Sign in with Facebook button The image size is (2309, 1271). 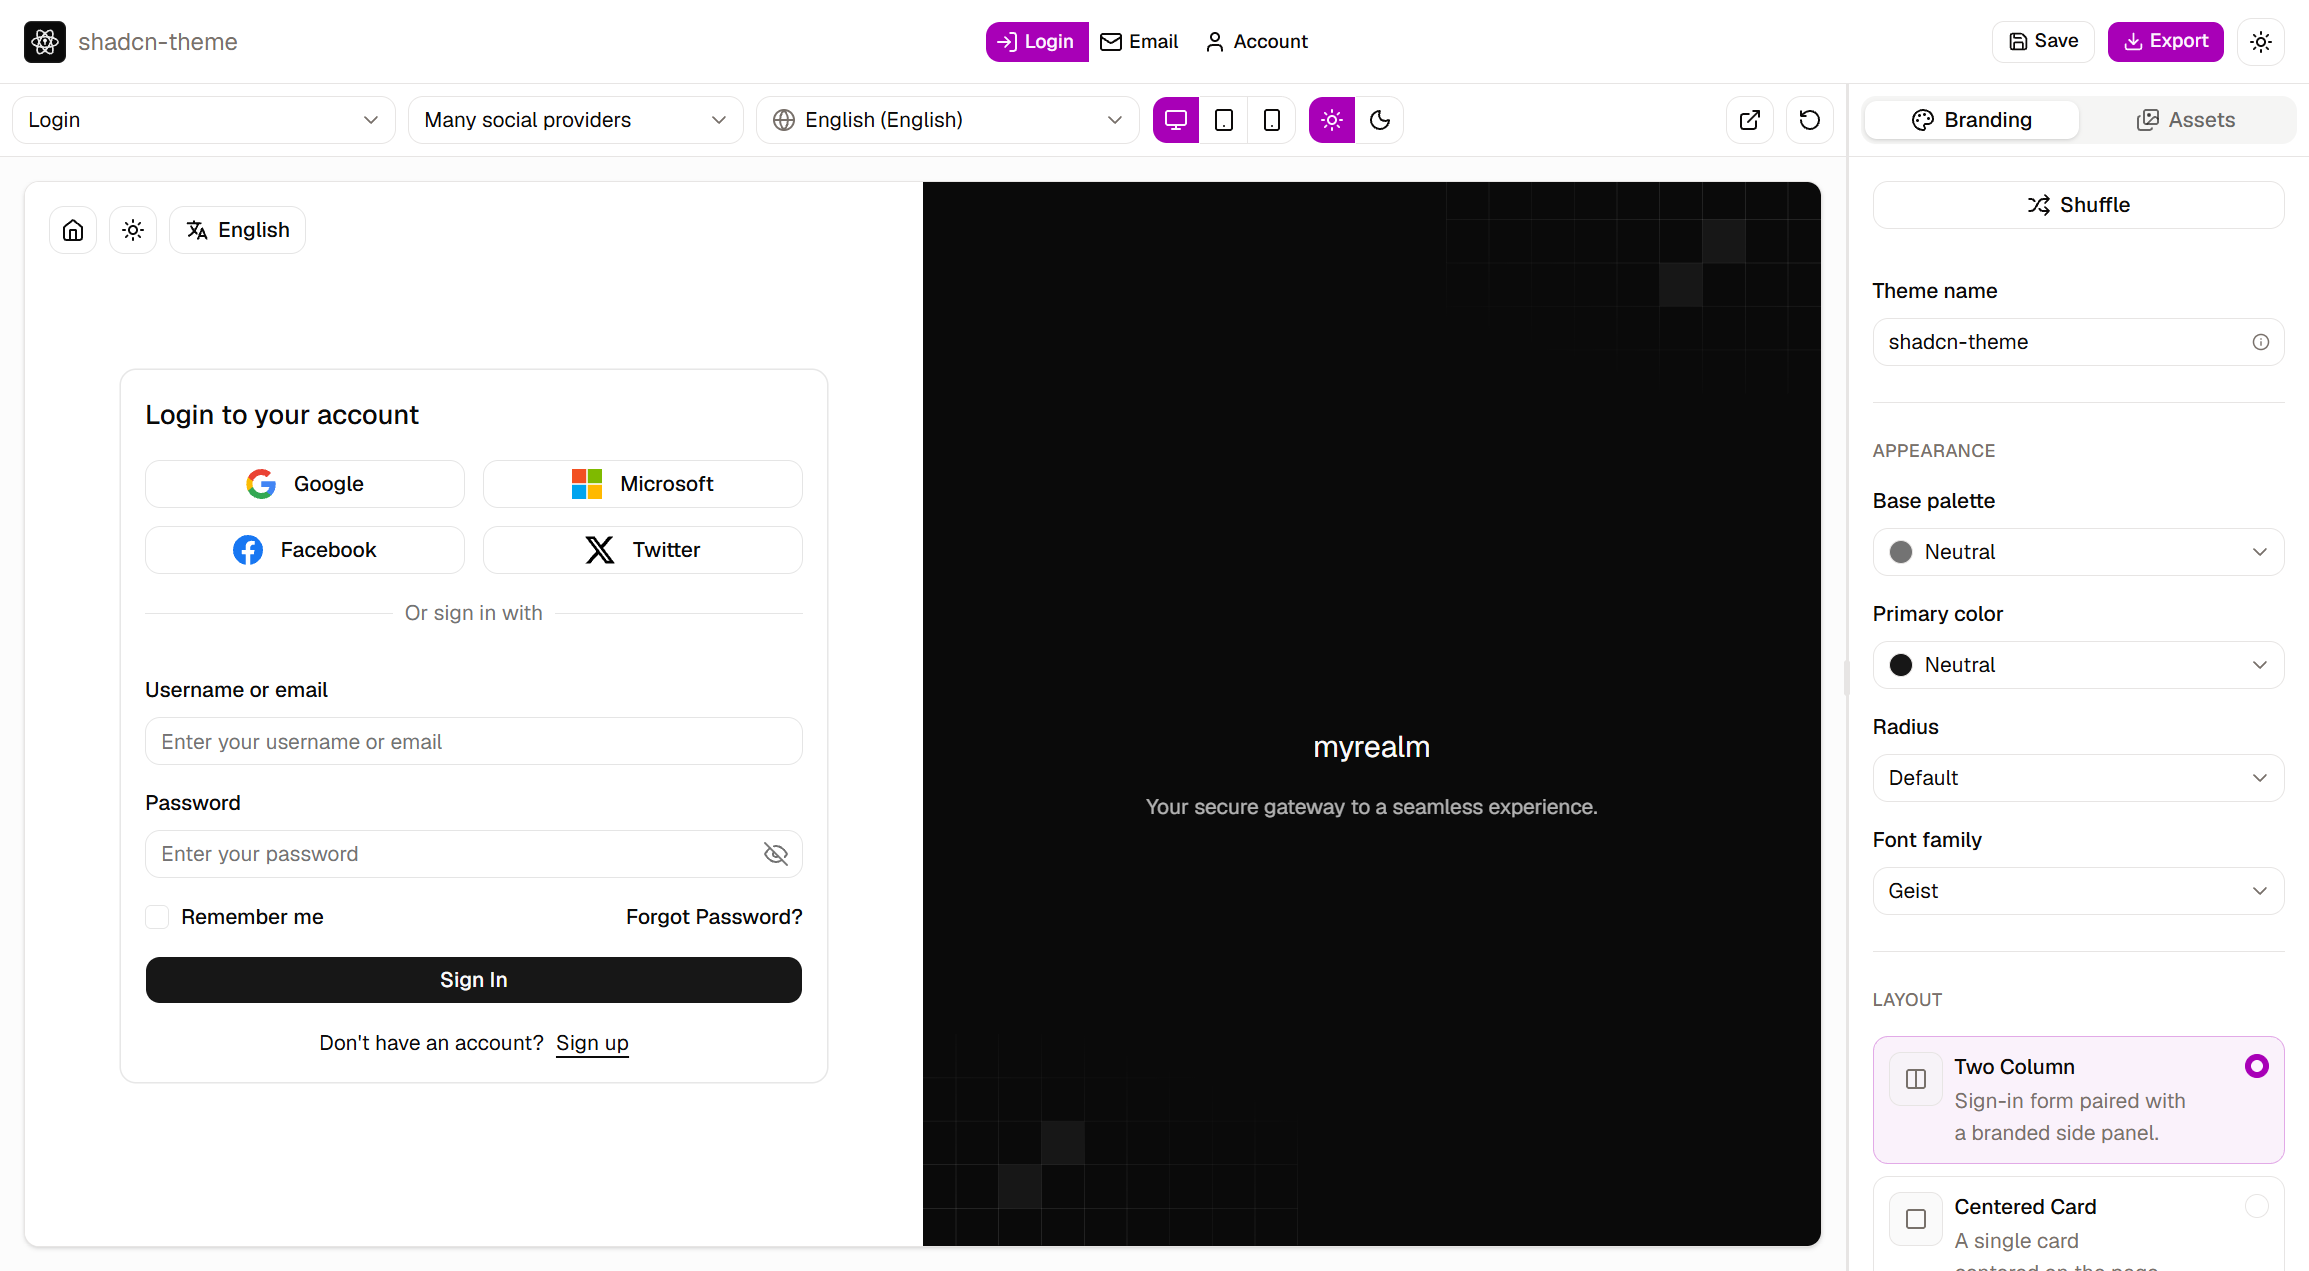tap(305, 550)
